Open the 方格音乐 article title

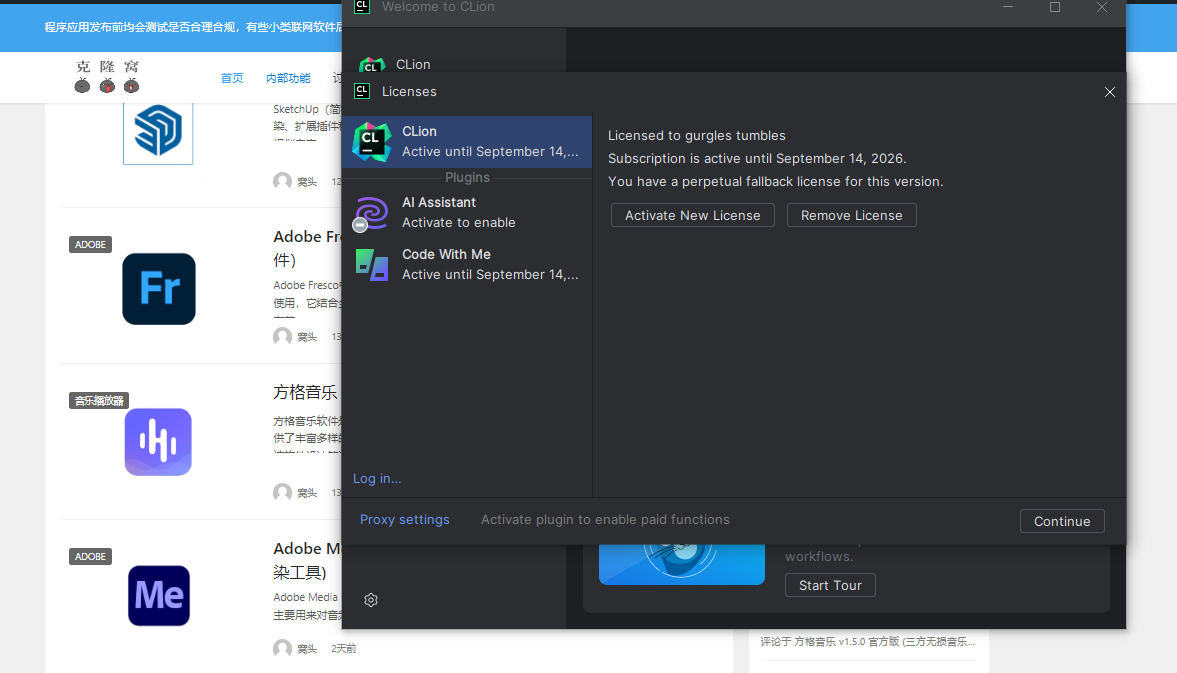tap(306, 392)
